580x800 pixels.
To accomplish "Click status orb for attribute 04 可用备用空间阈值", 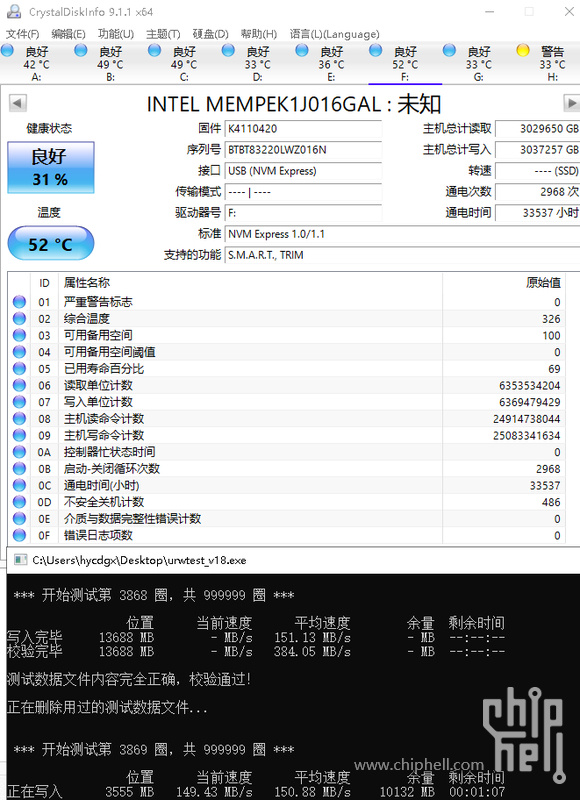I will 19,352.
